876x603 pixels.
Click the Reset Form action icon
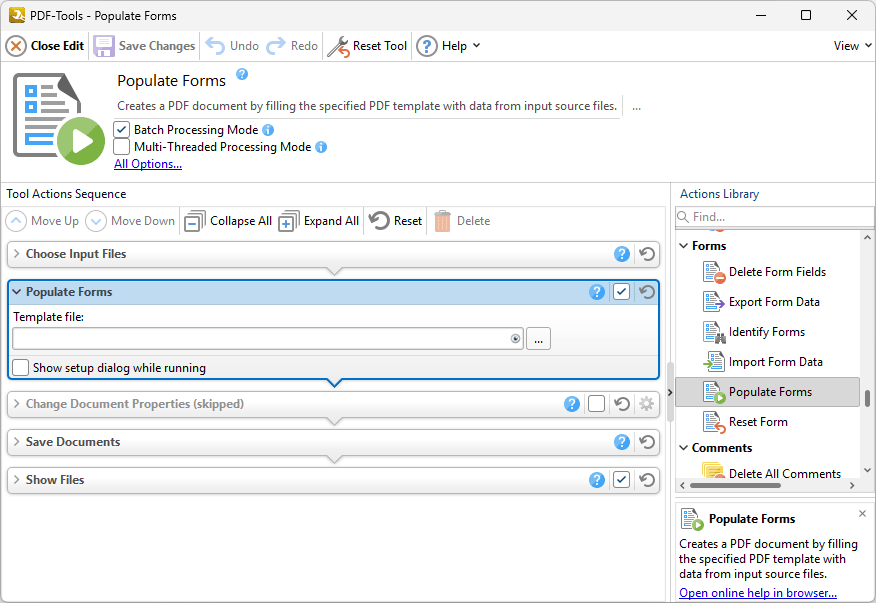click(x=713, y=421)
